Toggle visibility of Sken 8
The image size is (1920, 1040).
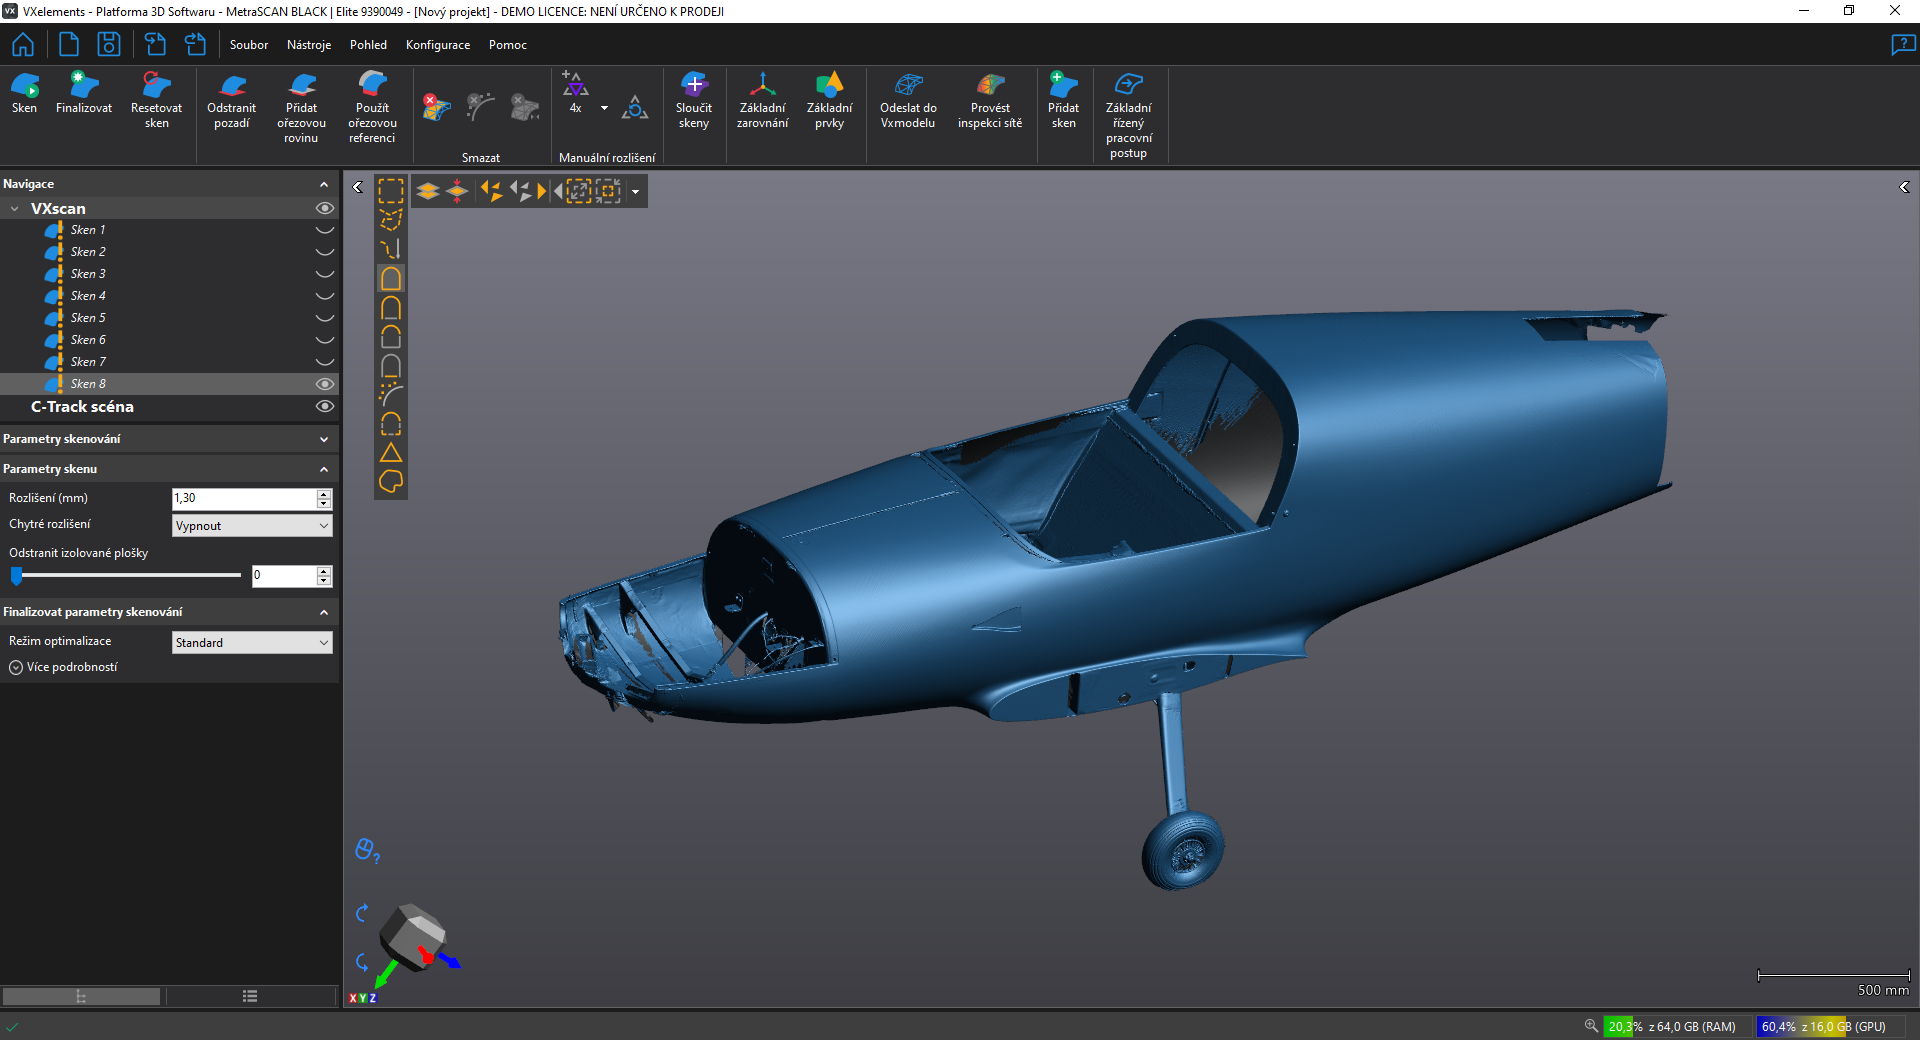point(324,384)
